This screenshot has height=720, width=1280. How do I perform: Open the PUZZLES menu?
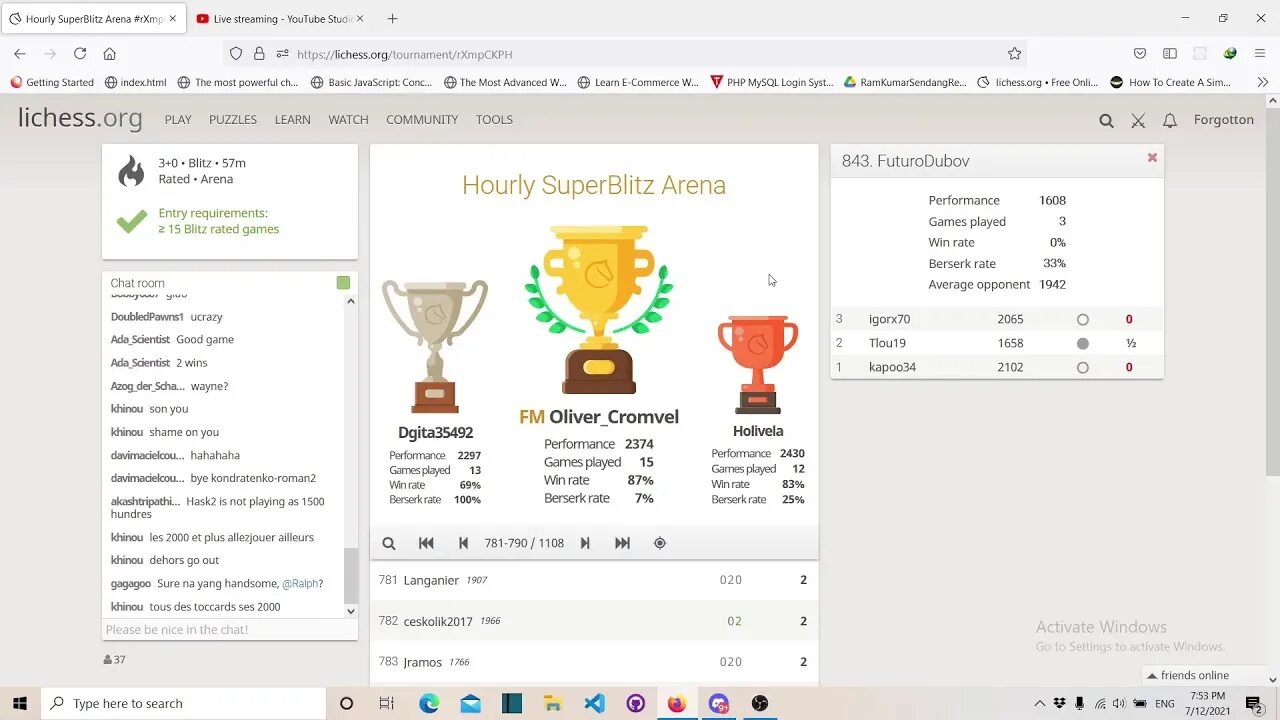tap(233, 119)
